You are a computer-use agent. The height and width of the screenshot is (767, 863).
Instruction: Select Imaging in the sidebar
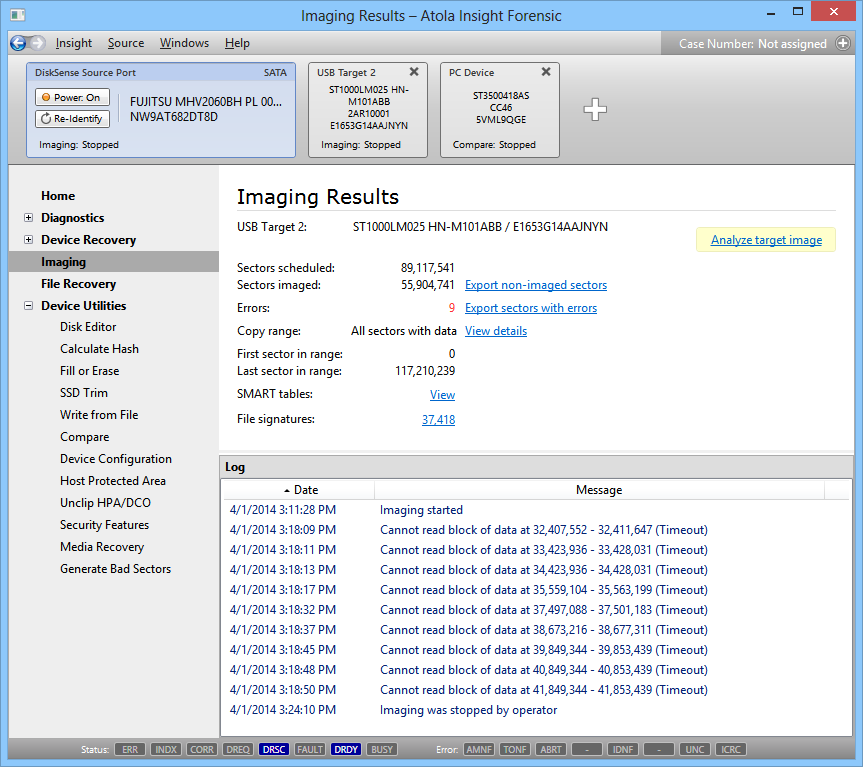[x=113, y=262]
